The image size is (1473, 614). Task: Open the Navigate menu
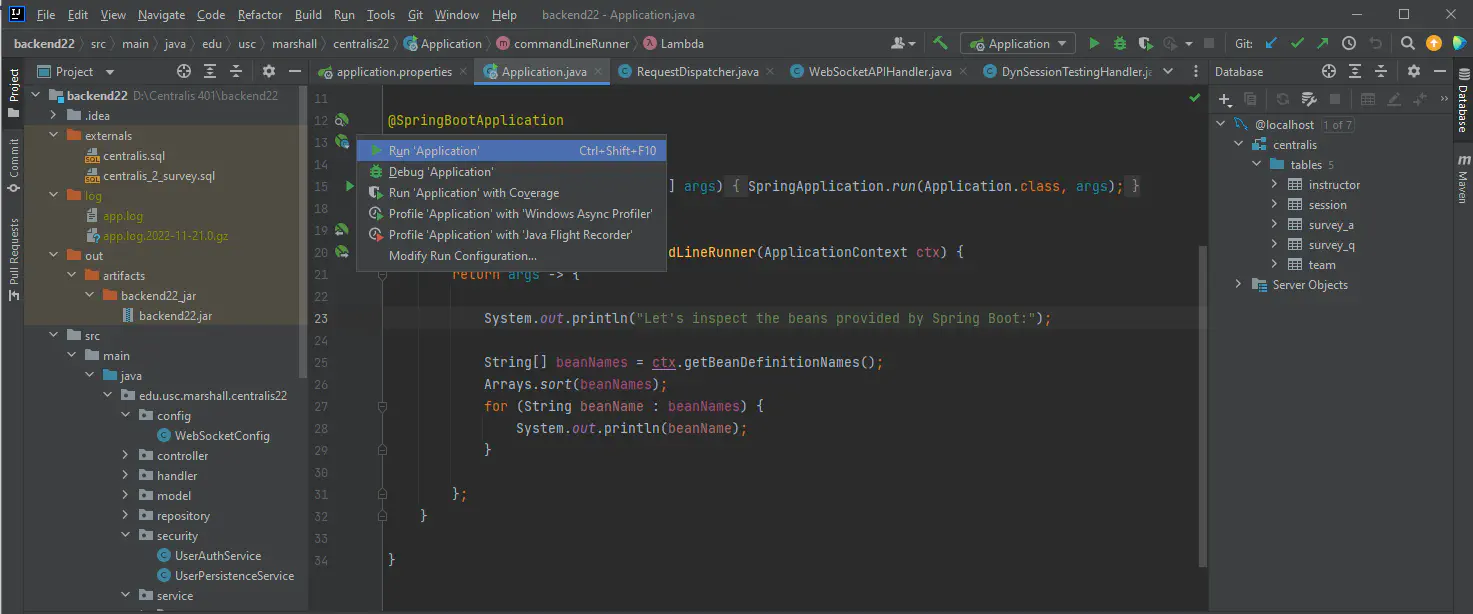[x=161, y=15]
